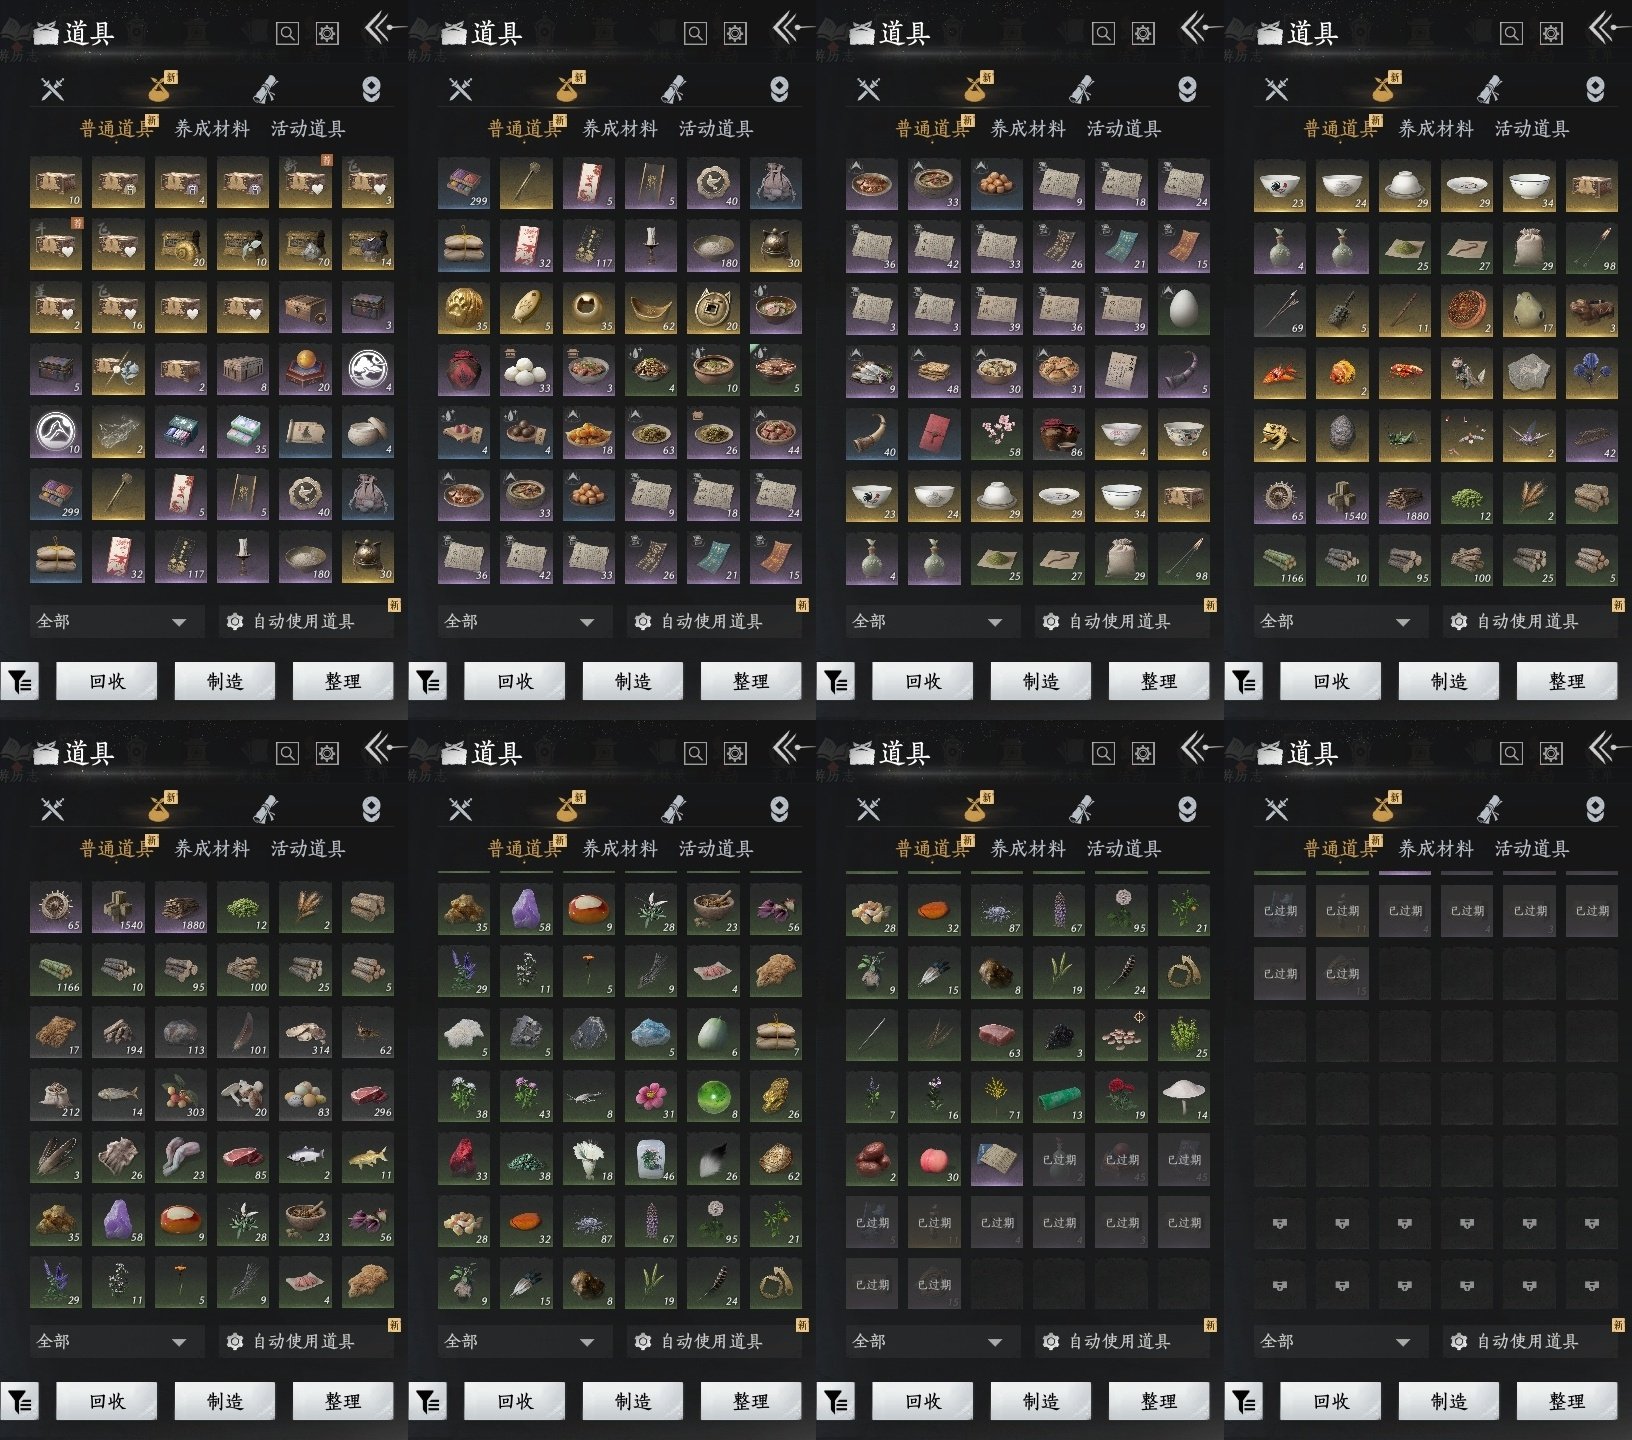Toggle the filter icon beside 回收 in top-left panel
Image resolution: width=1632 pixels, height=1440 pixels.
20,682
